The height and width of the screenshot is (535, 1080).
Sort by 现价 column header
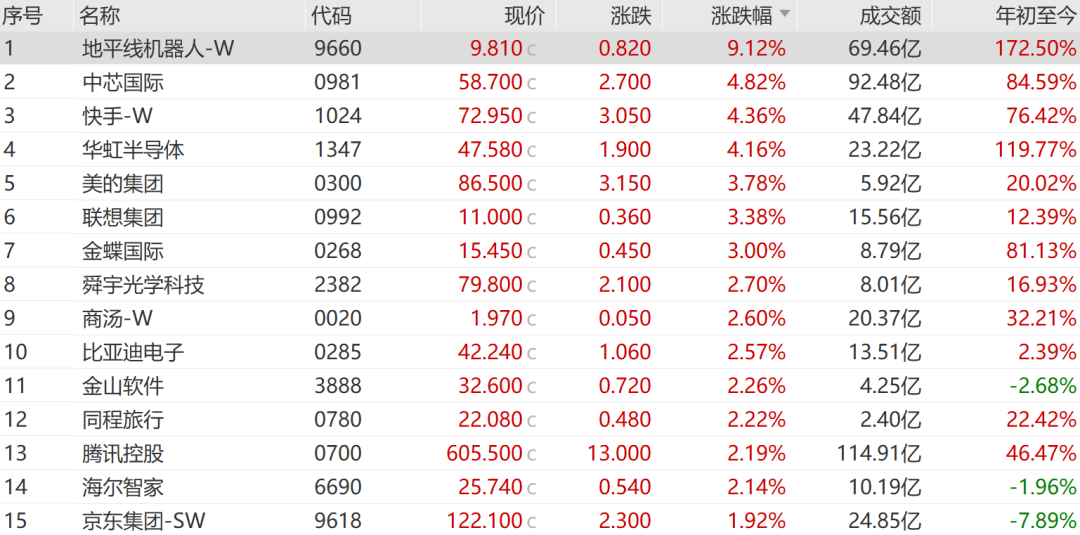click(525, 14)
